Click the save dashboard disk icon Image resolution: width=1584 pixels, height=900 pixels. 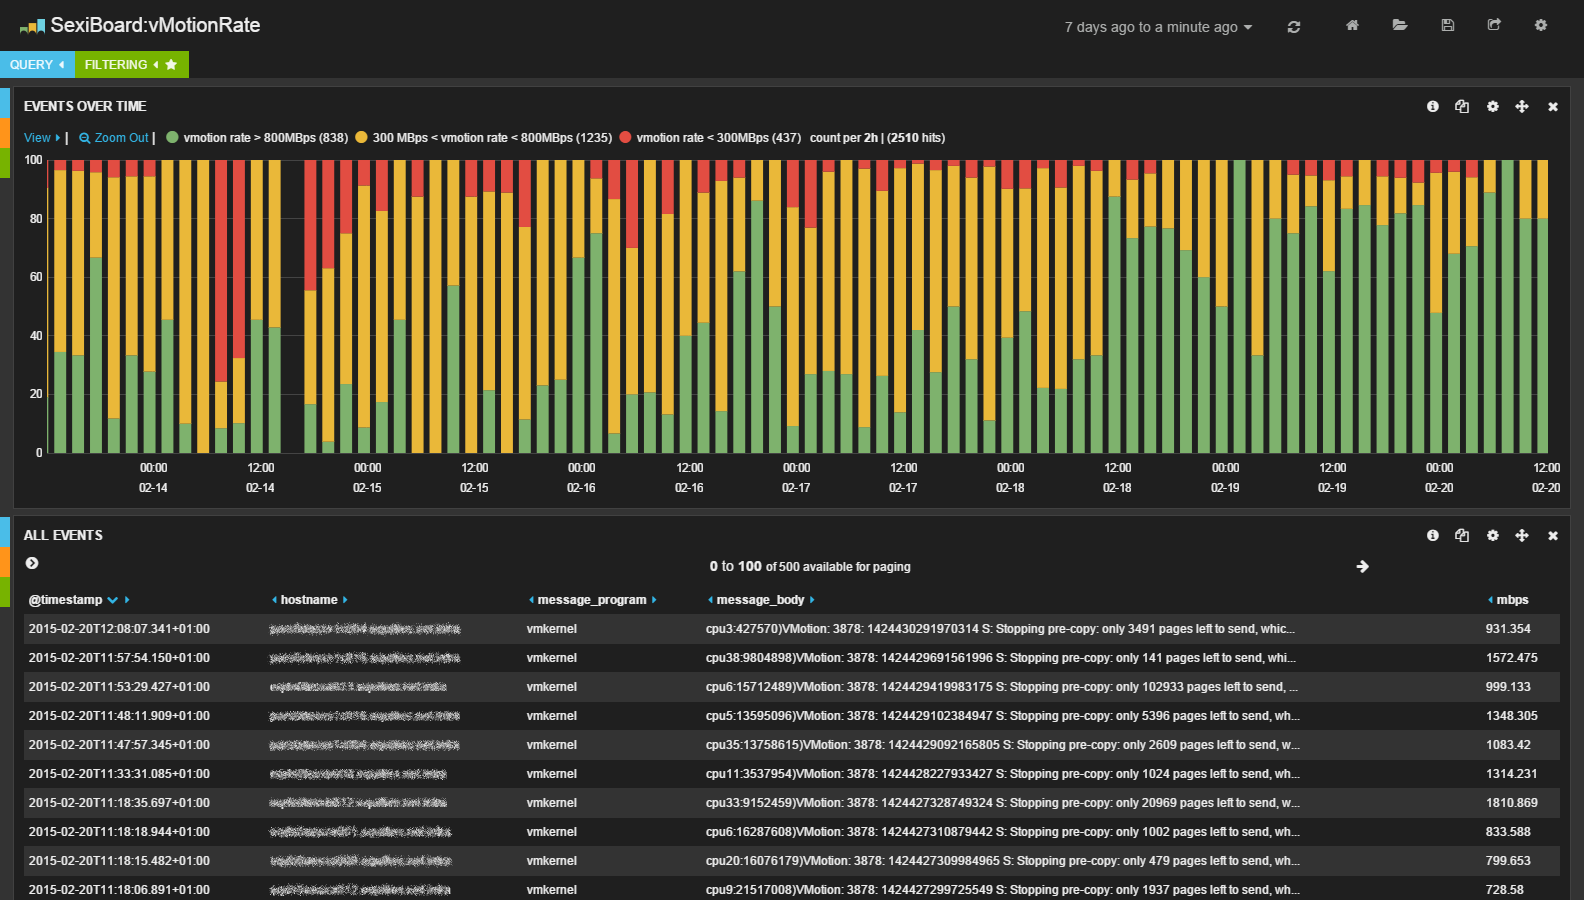(x=1447, y=25)
